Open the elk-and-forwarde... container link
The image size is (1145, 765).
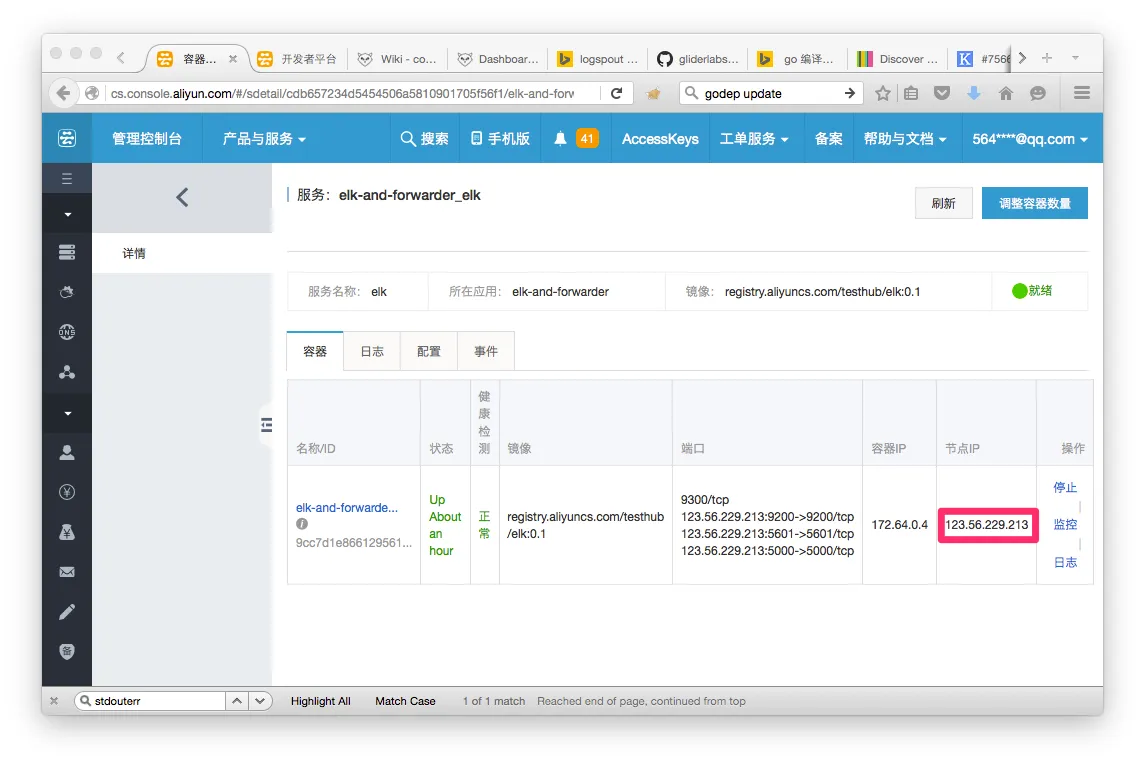(x=347, y=507)
